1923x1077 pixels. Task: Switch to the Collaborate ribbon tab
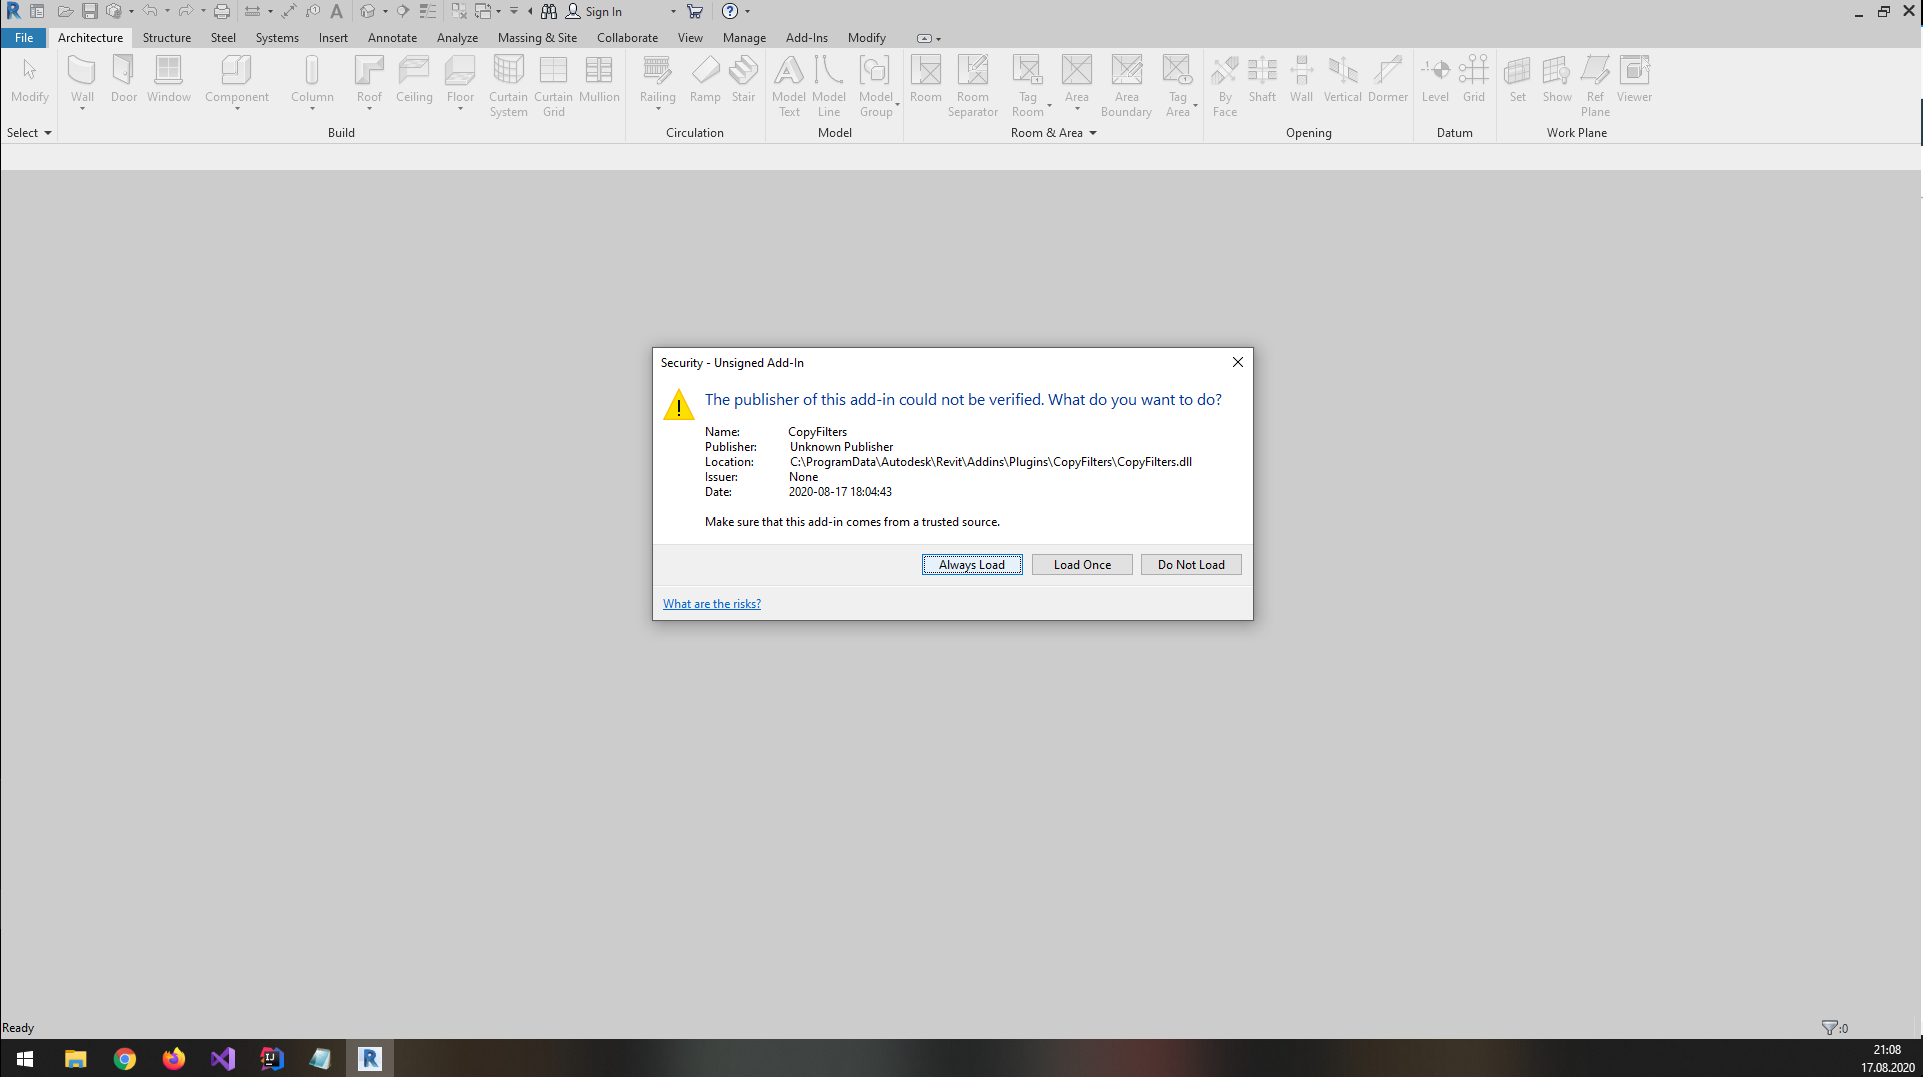(627, 38)
